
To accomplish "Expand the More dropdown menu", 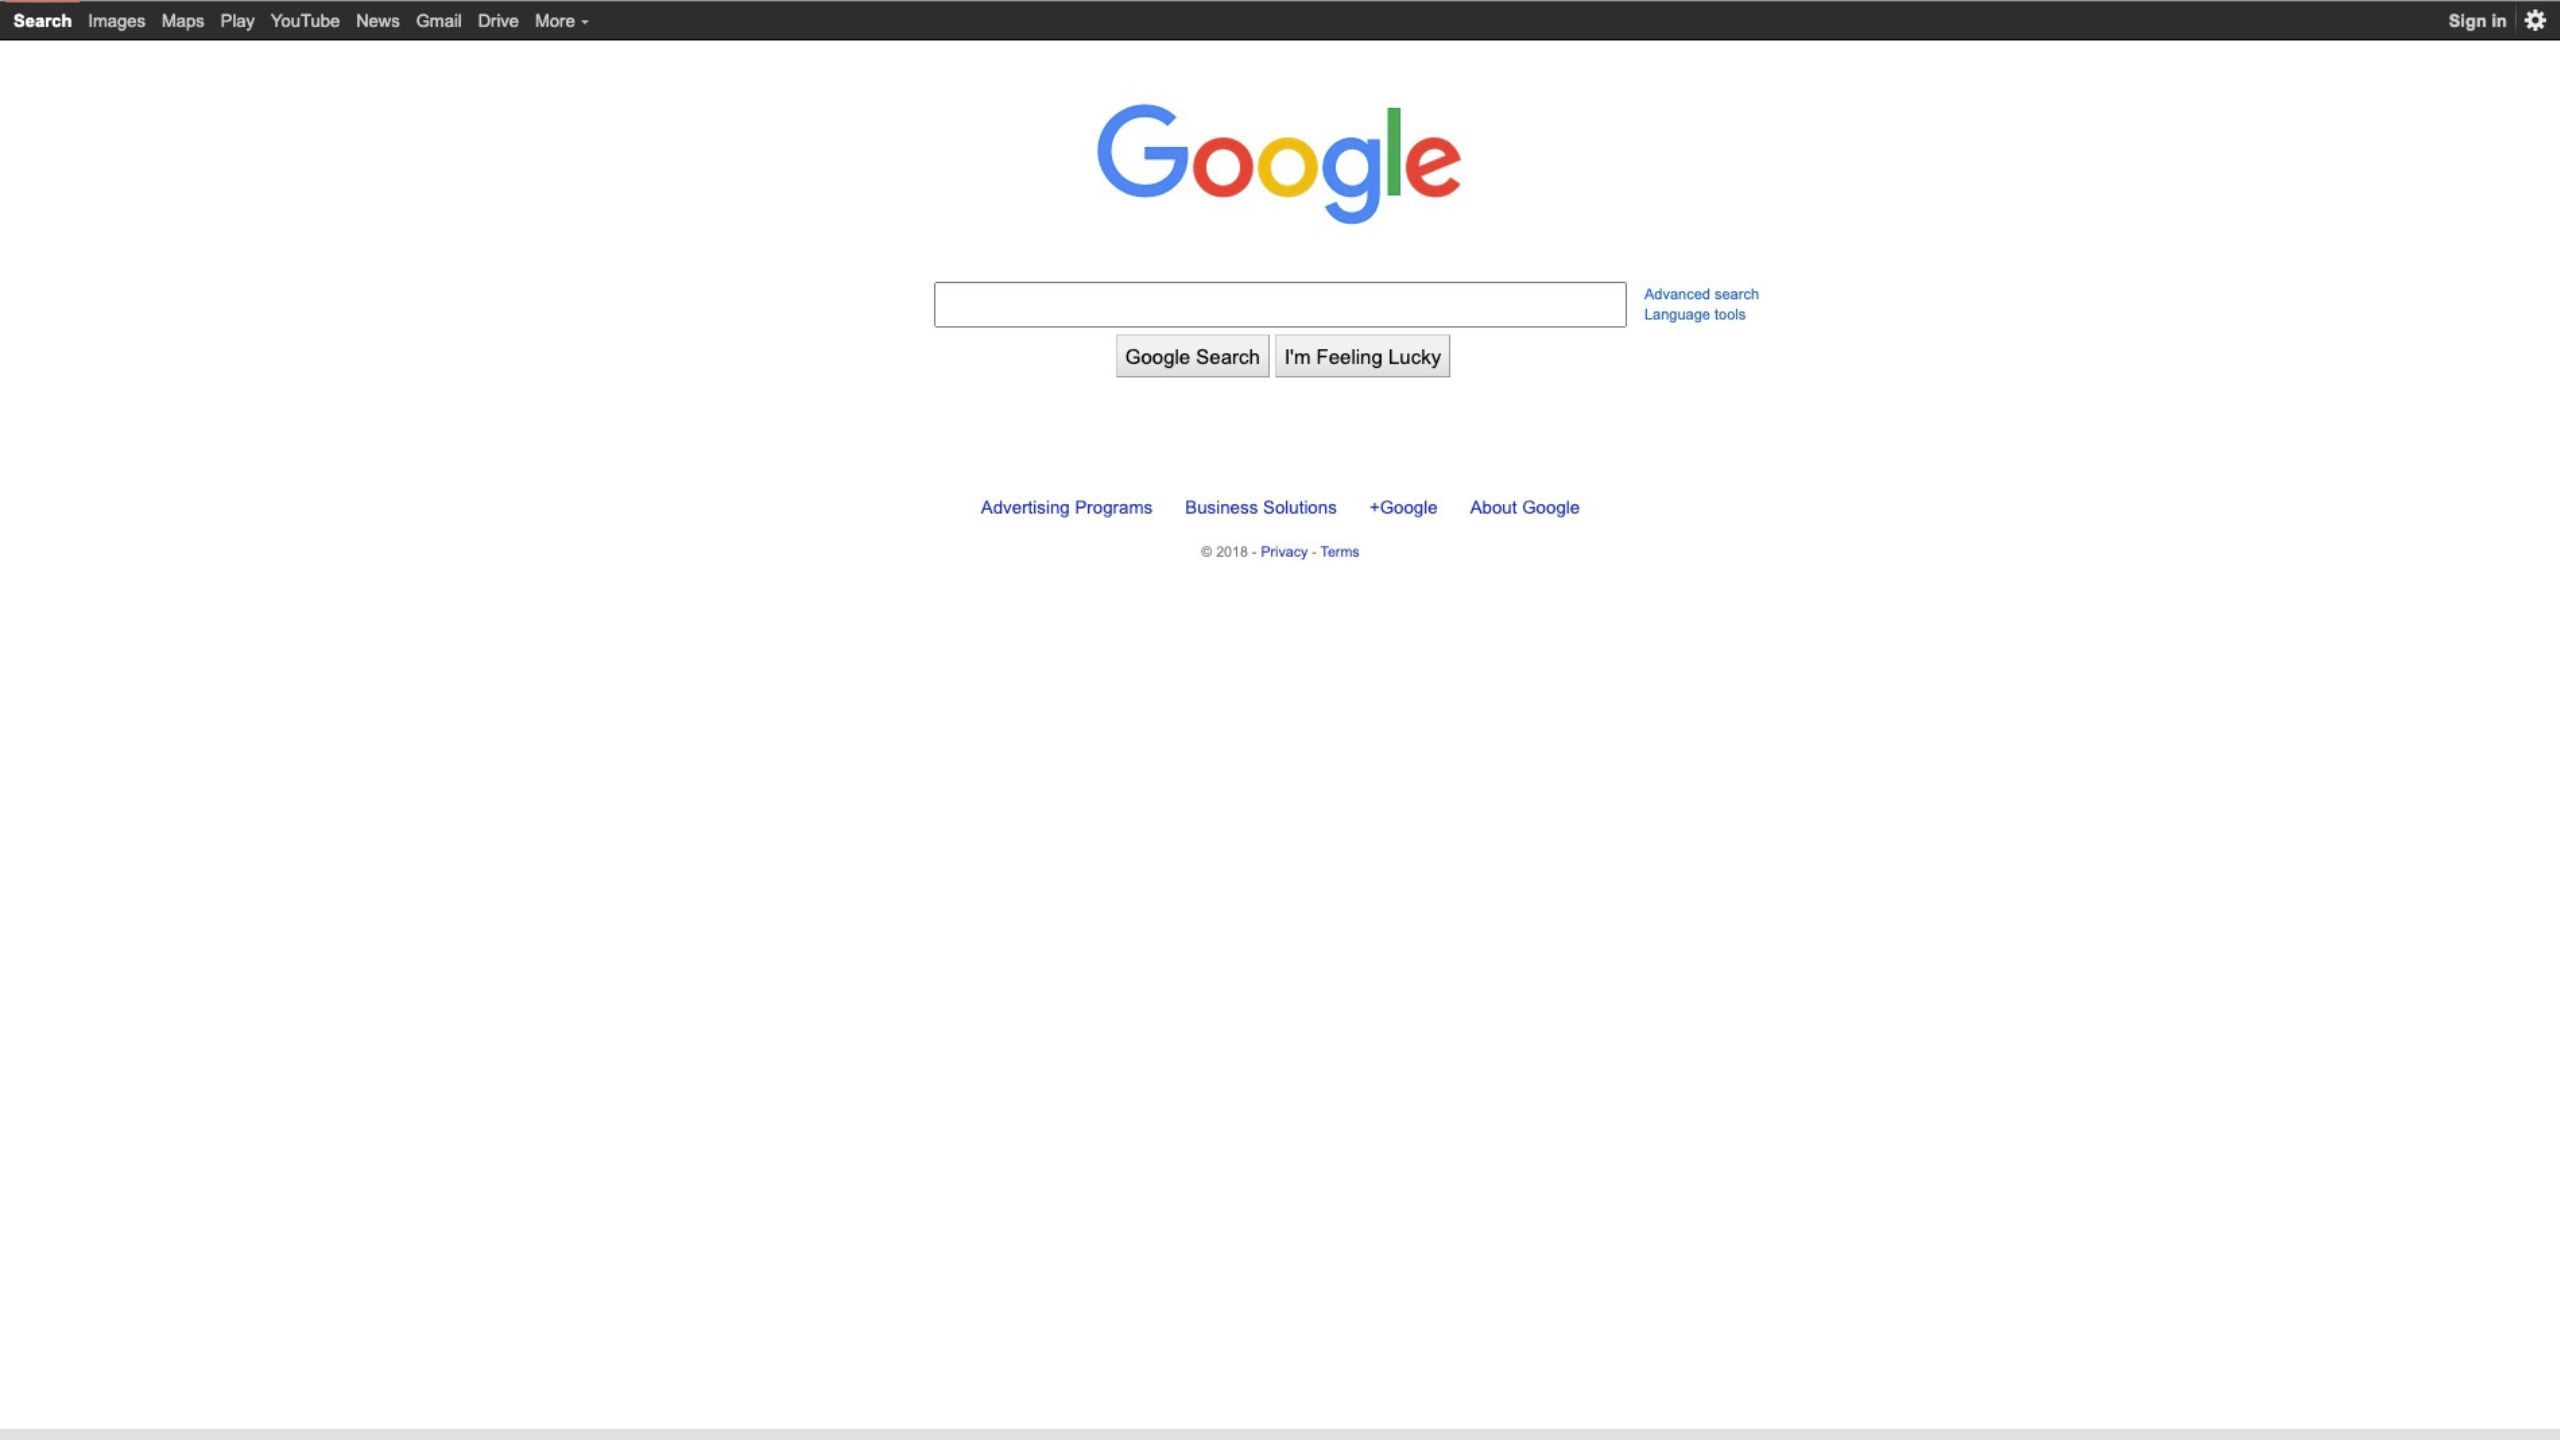I will (x=561, y=21).
